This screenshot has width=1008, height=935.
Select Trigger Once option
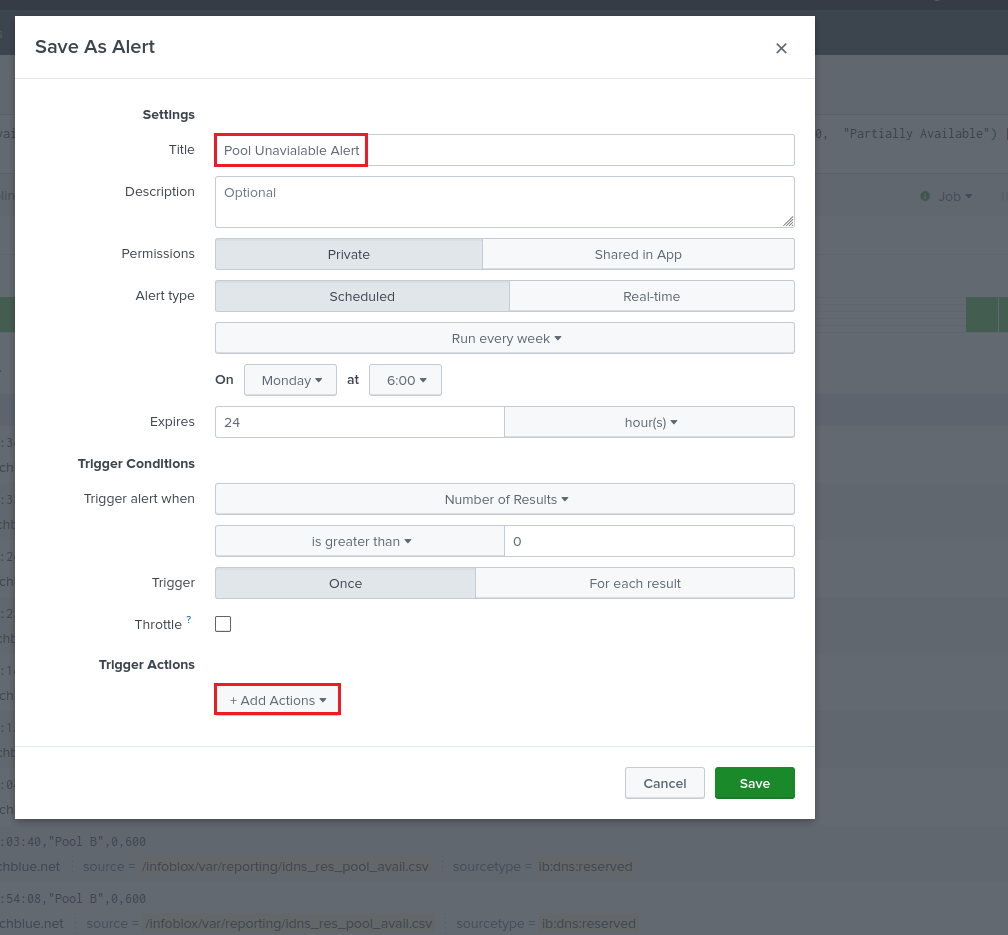point(345,583)
